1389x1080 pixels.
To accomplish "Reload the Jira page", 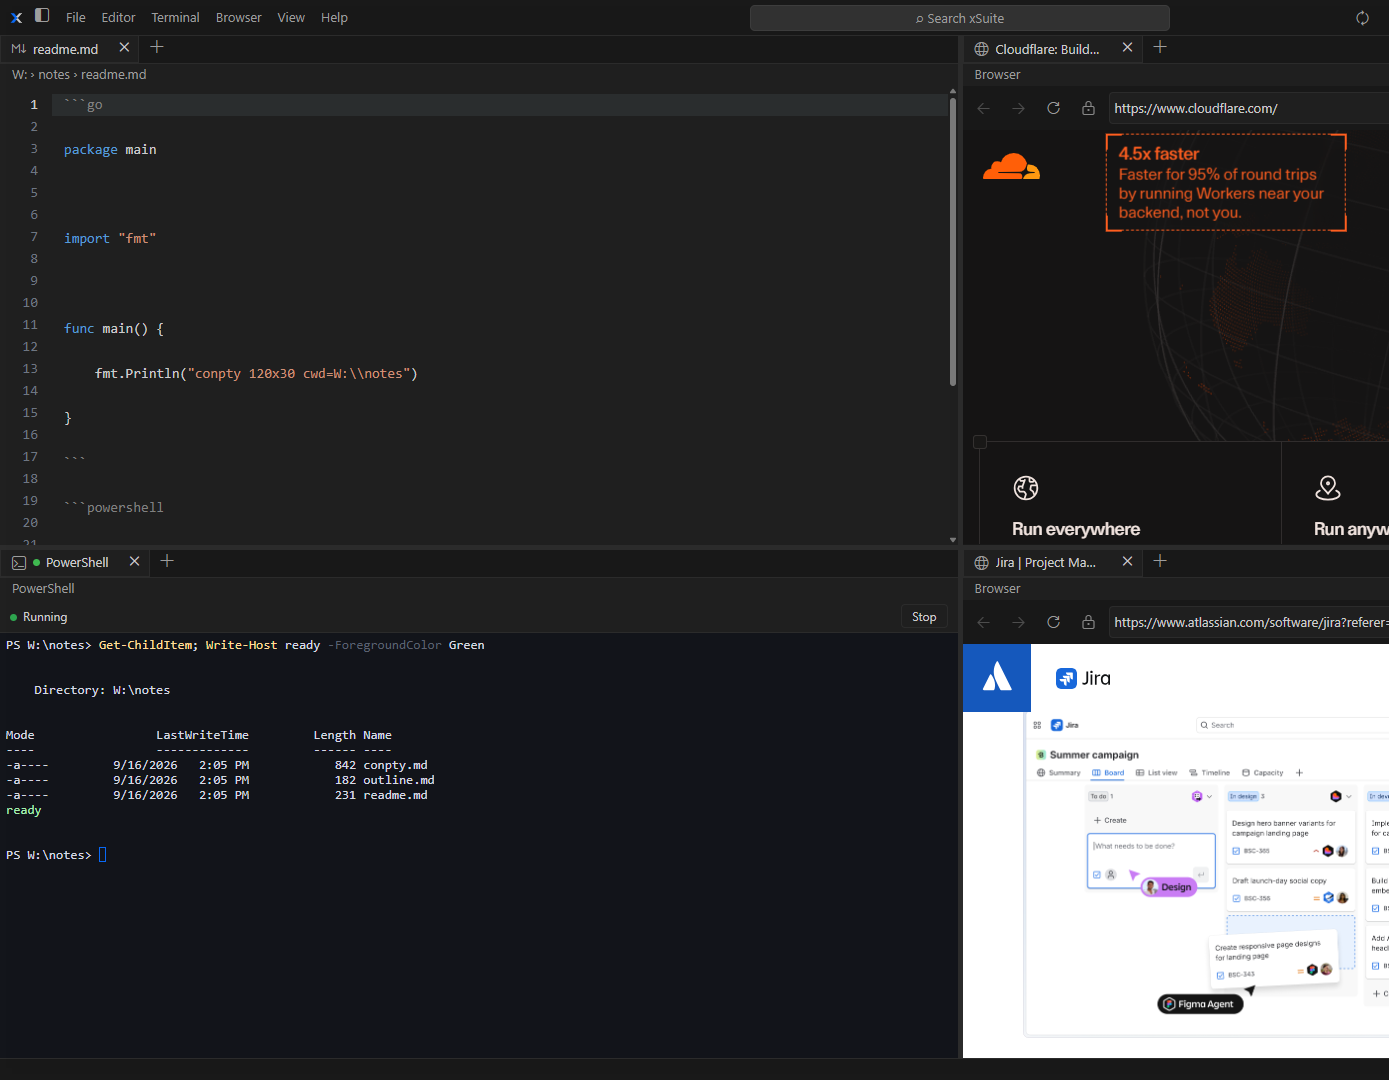I will (1054, 622).
